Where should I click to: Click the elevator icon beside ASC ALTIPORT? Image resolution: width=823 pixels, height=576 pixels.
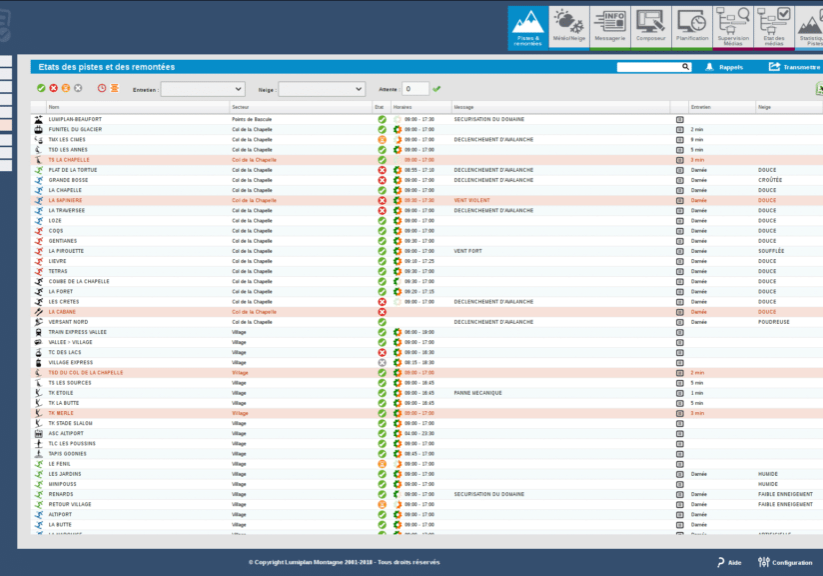click(x=38, y=434)
